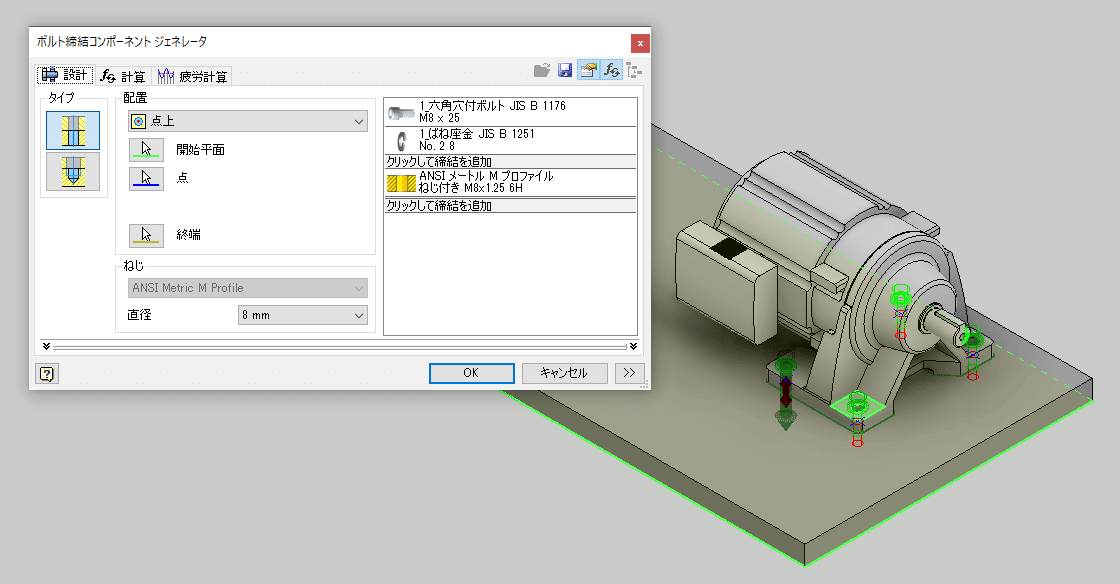
Task: Click the hex socket bolt icon
Action: tap(401, 113)
